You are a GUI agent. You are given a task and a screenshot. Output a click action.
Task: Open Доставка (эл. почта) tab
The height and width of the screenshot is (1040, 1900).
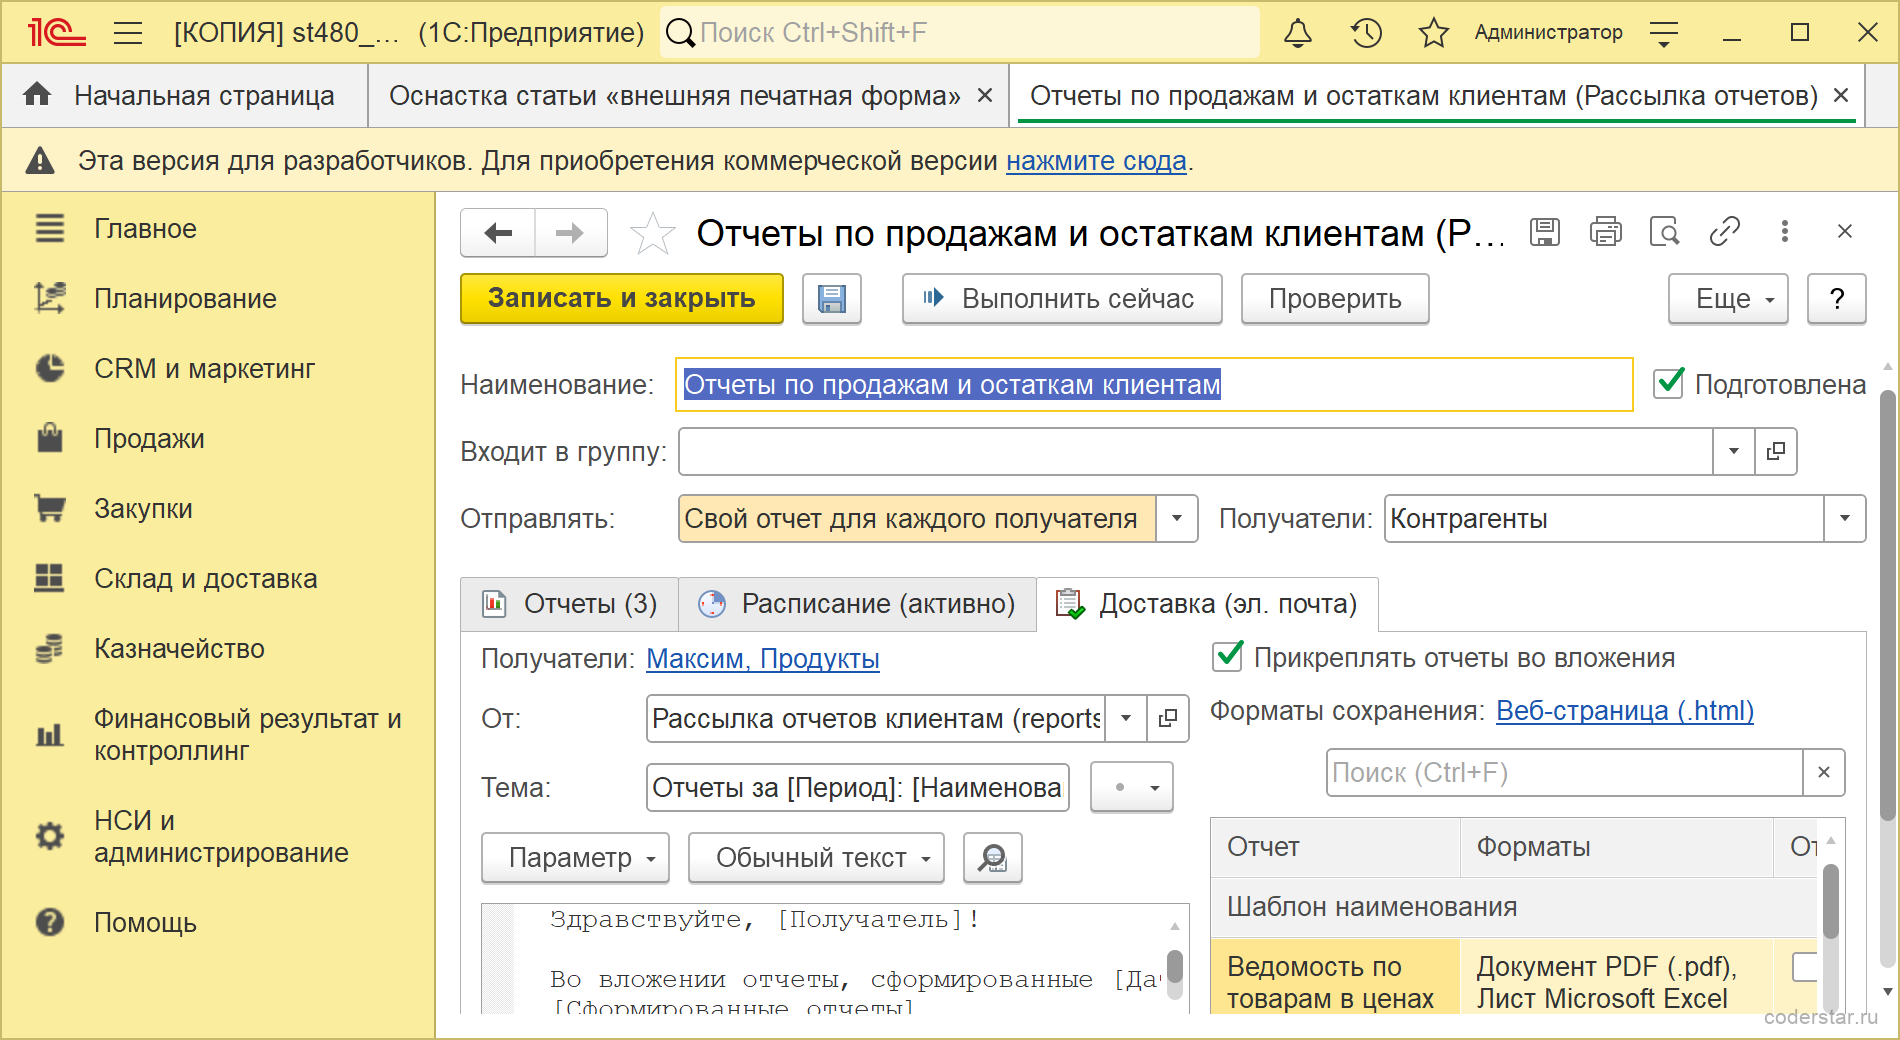coord(1207,604)
